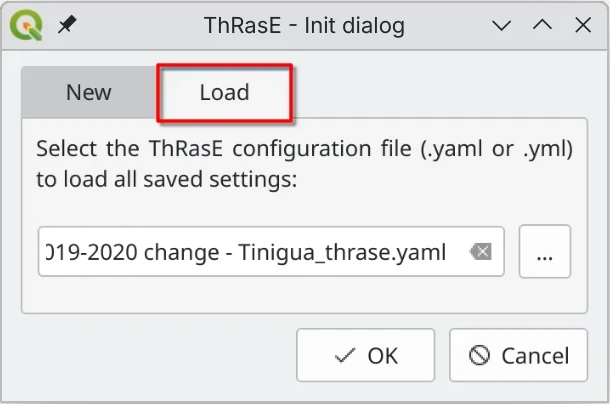
Task: Switch to the New tab
Action: 89,93
